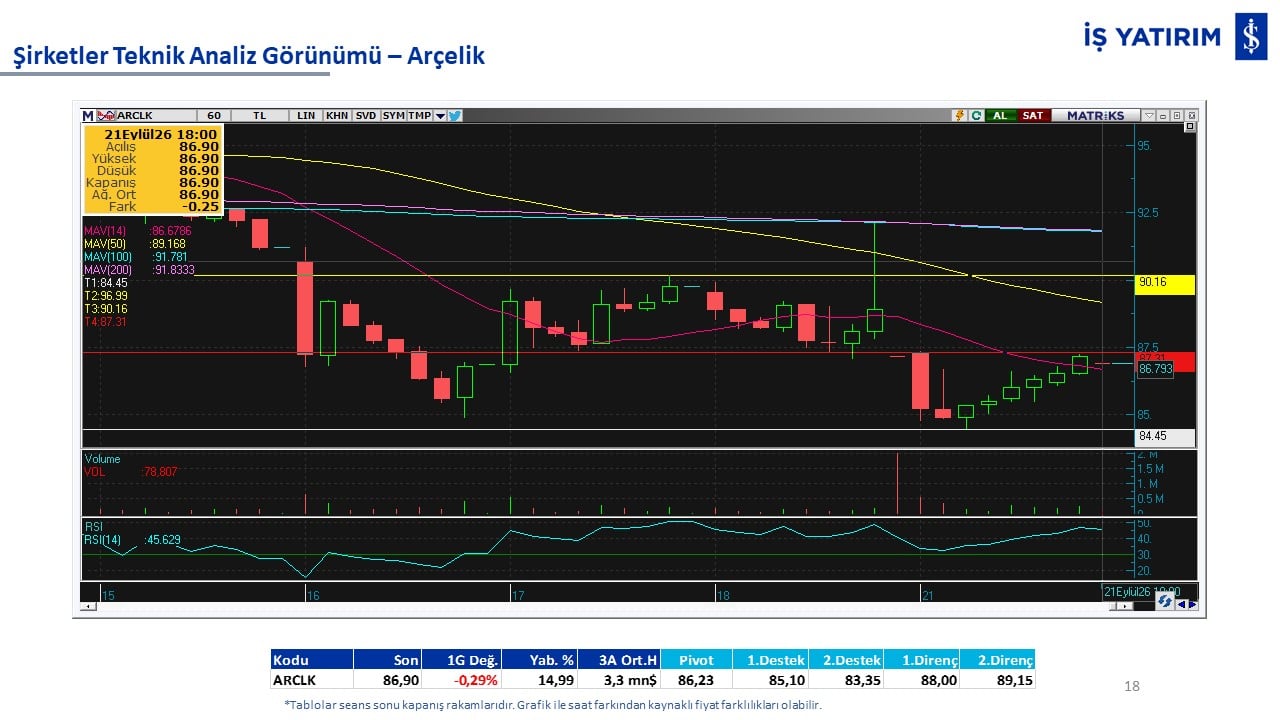
Task: Open the triangle dropdown beside MATRIKS logo
Action: [x=1149, y=115]
